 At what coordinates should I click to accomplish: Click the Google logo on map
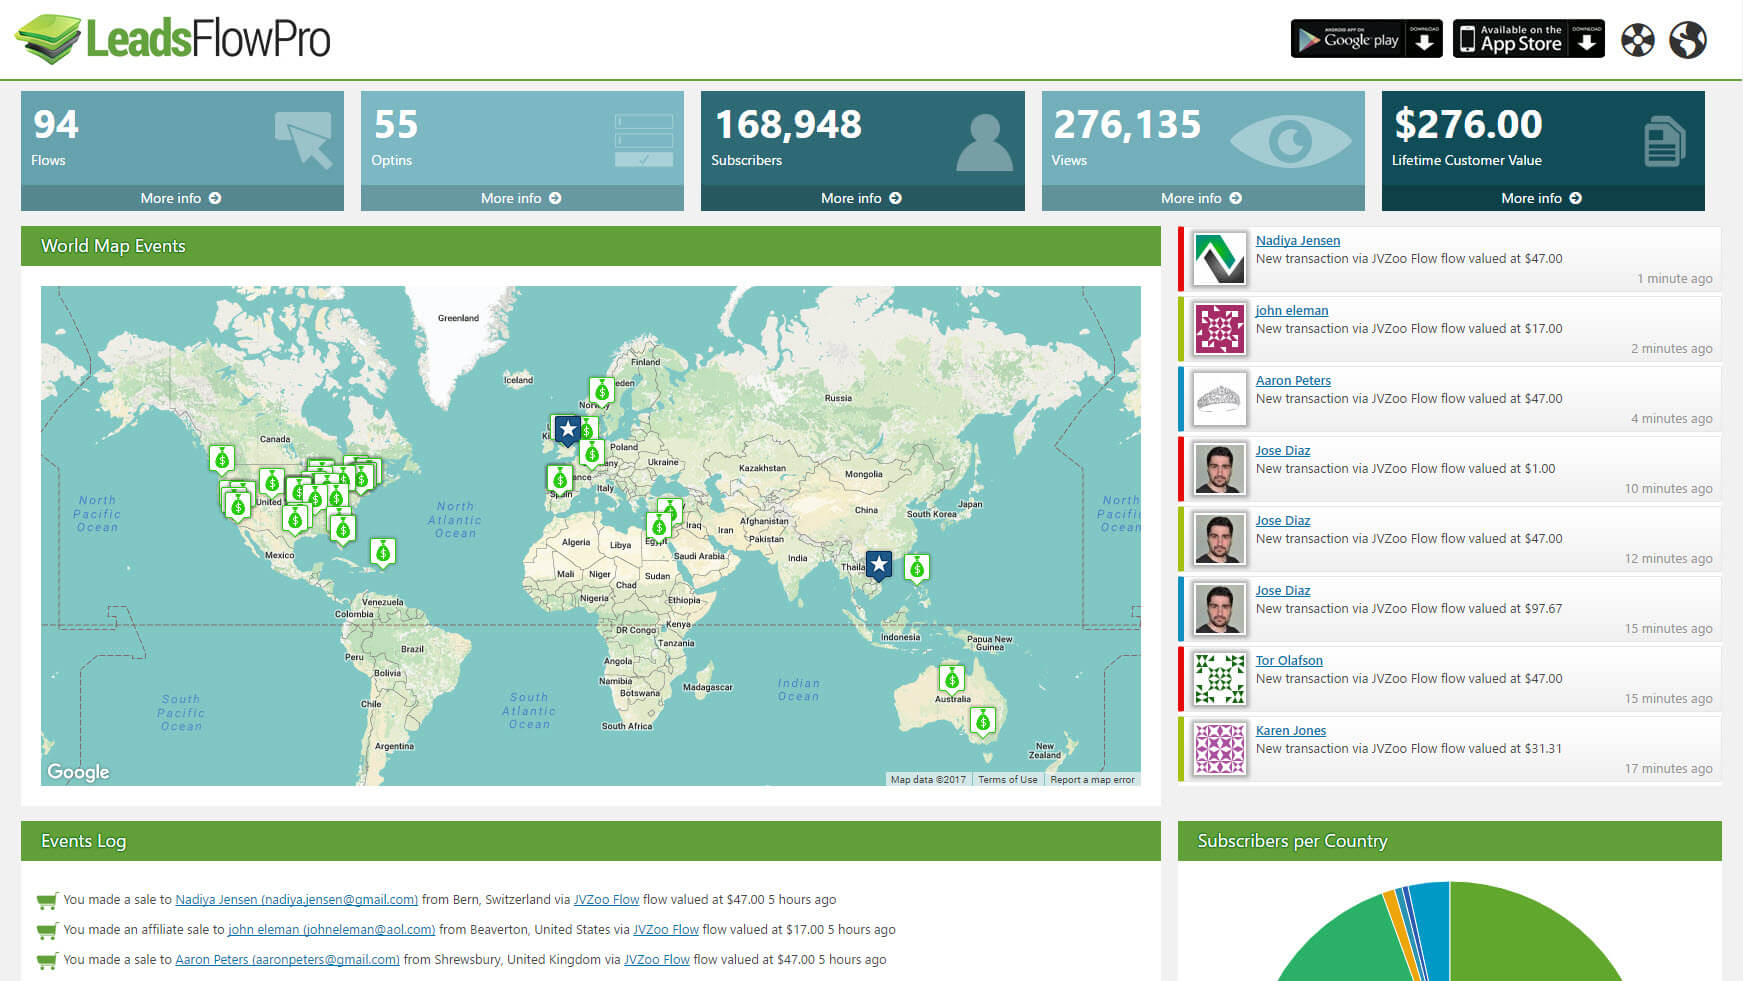coord(78,772)
